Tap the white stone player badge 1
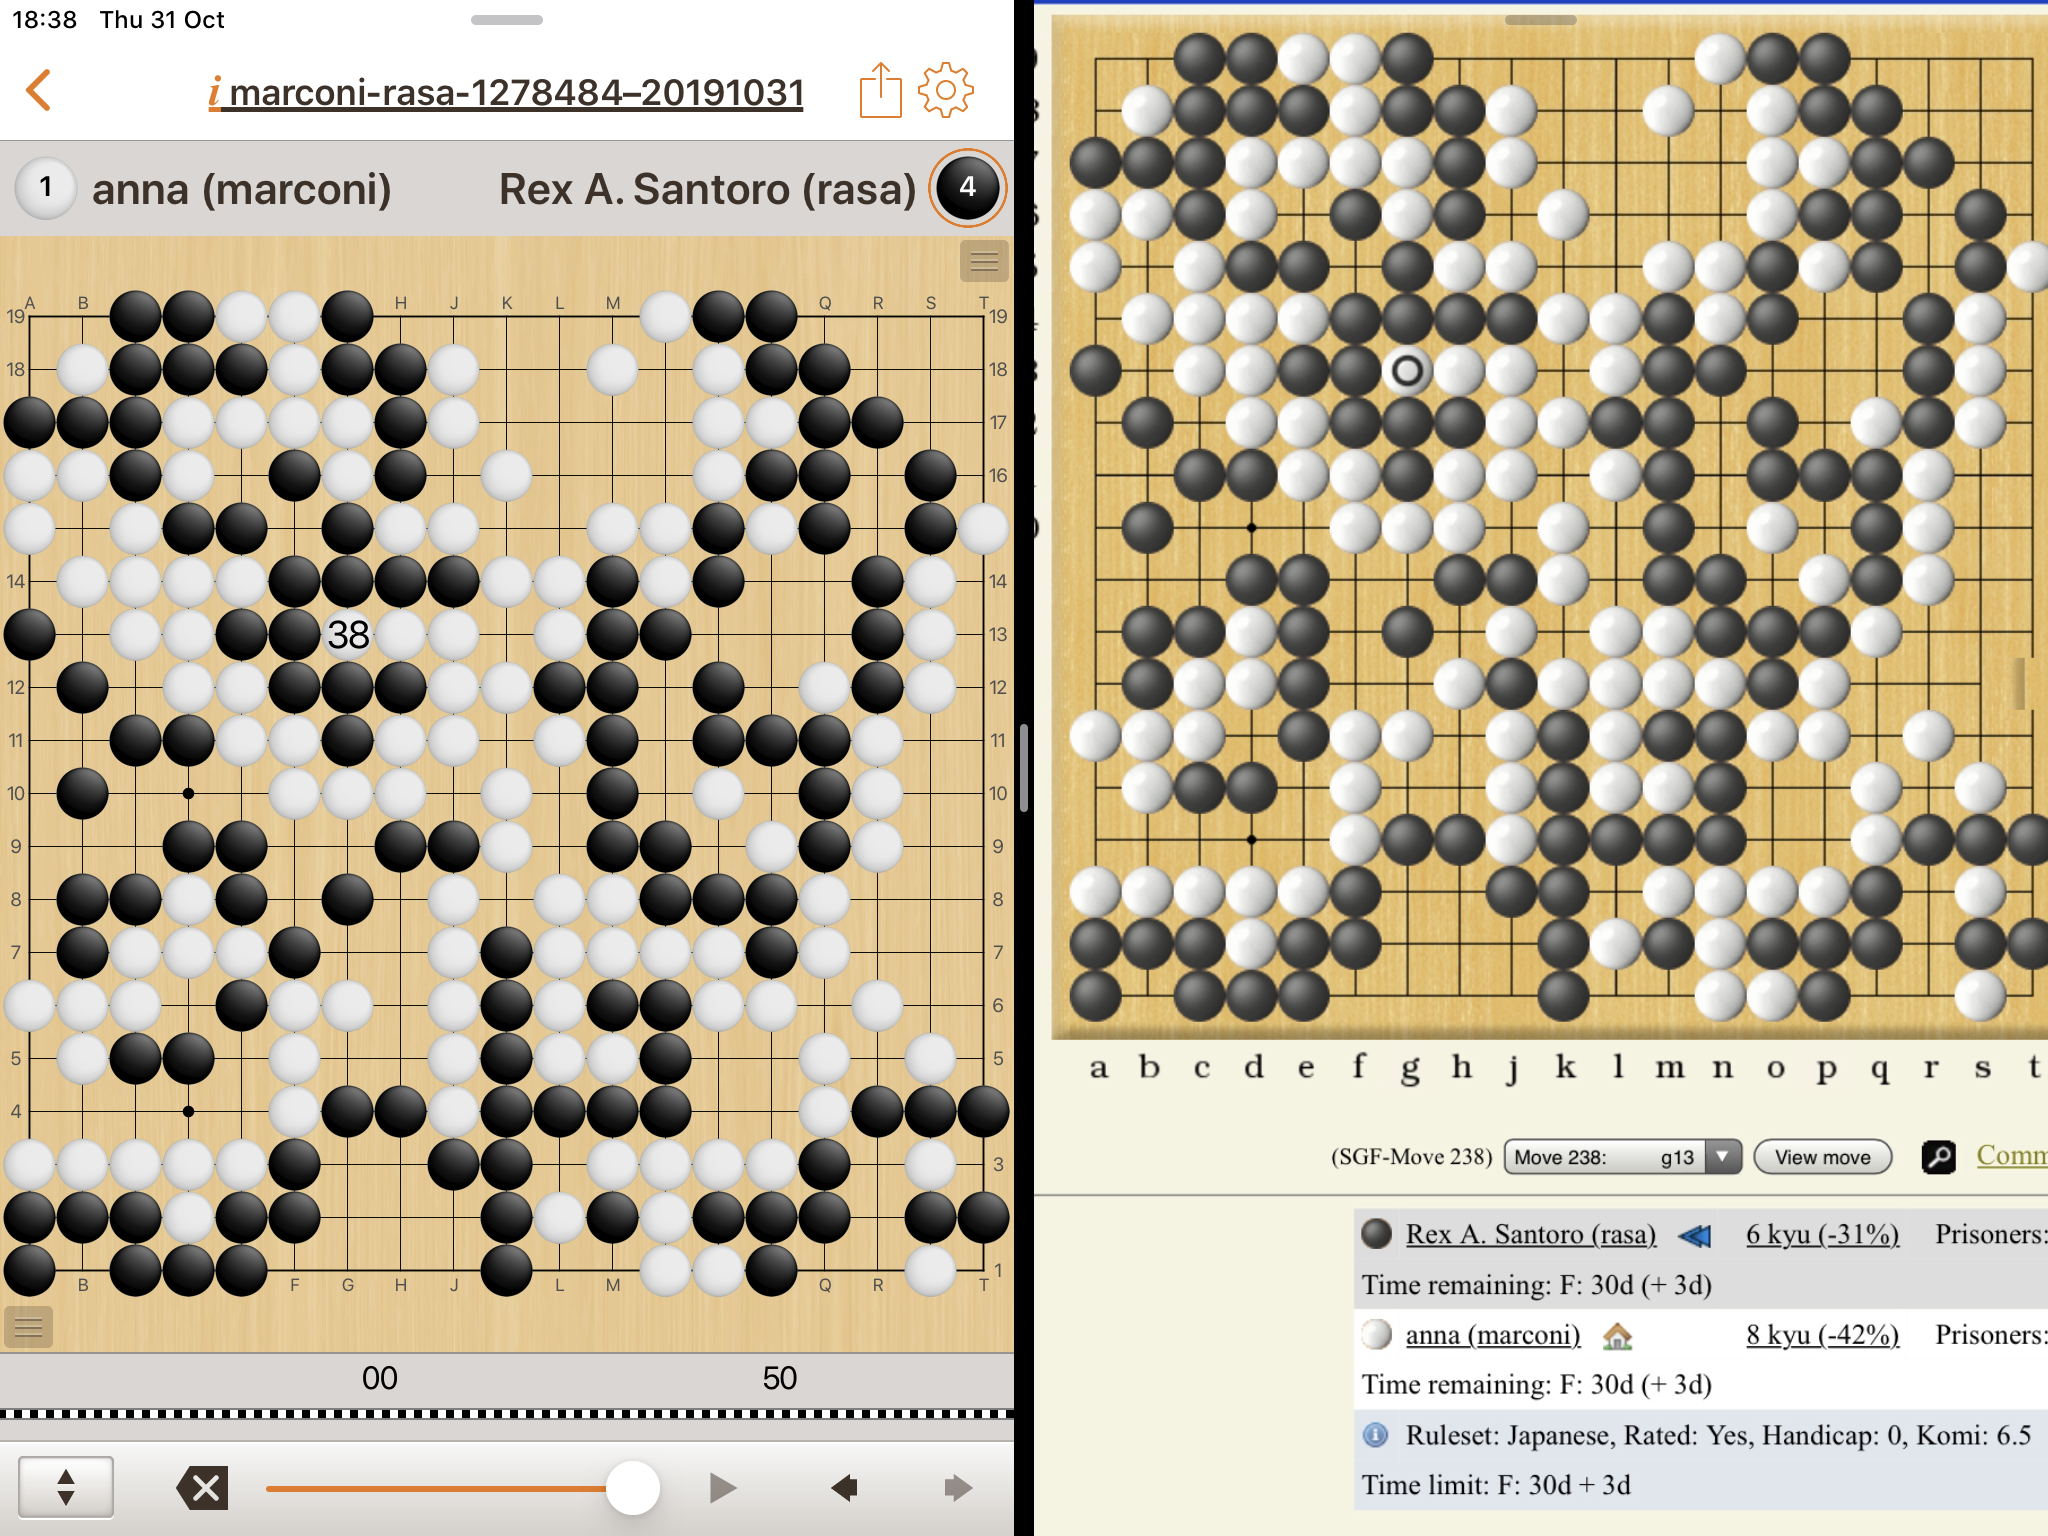 (x=45, y=187)
